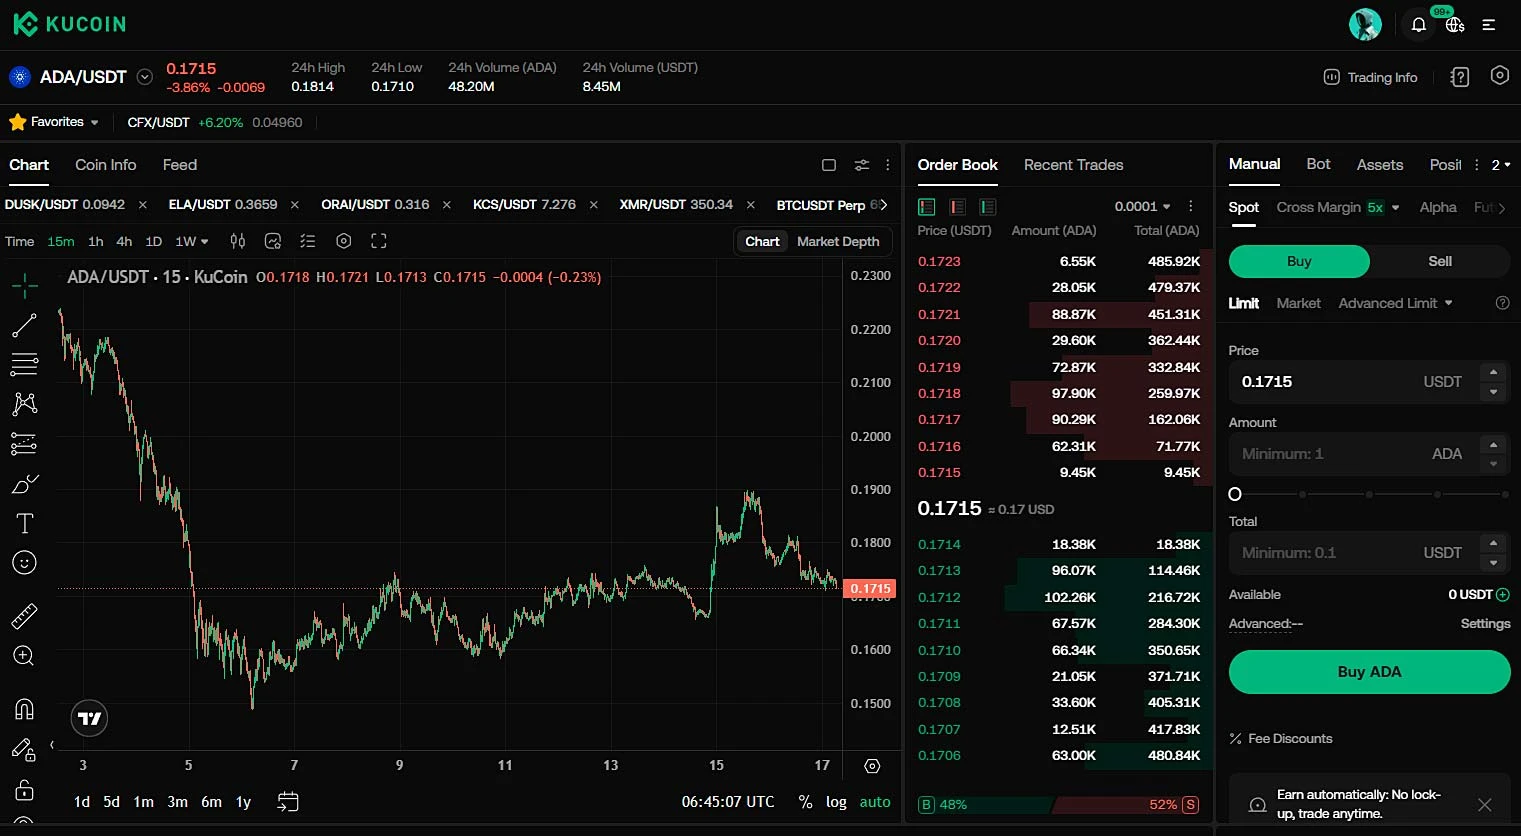The image size is (1521, 836).
Task: Switch to Sell side
Action: (1440, 261)
